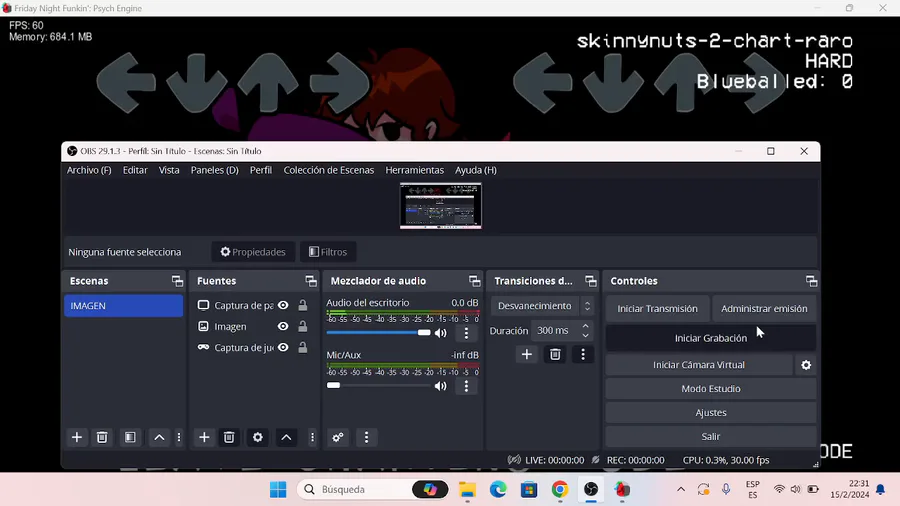Open Google Chrome from the taskbar
This screenshot has height=506, width=900.
point(560,489)
